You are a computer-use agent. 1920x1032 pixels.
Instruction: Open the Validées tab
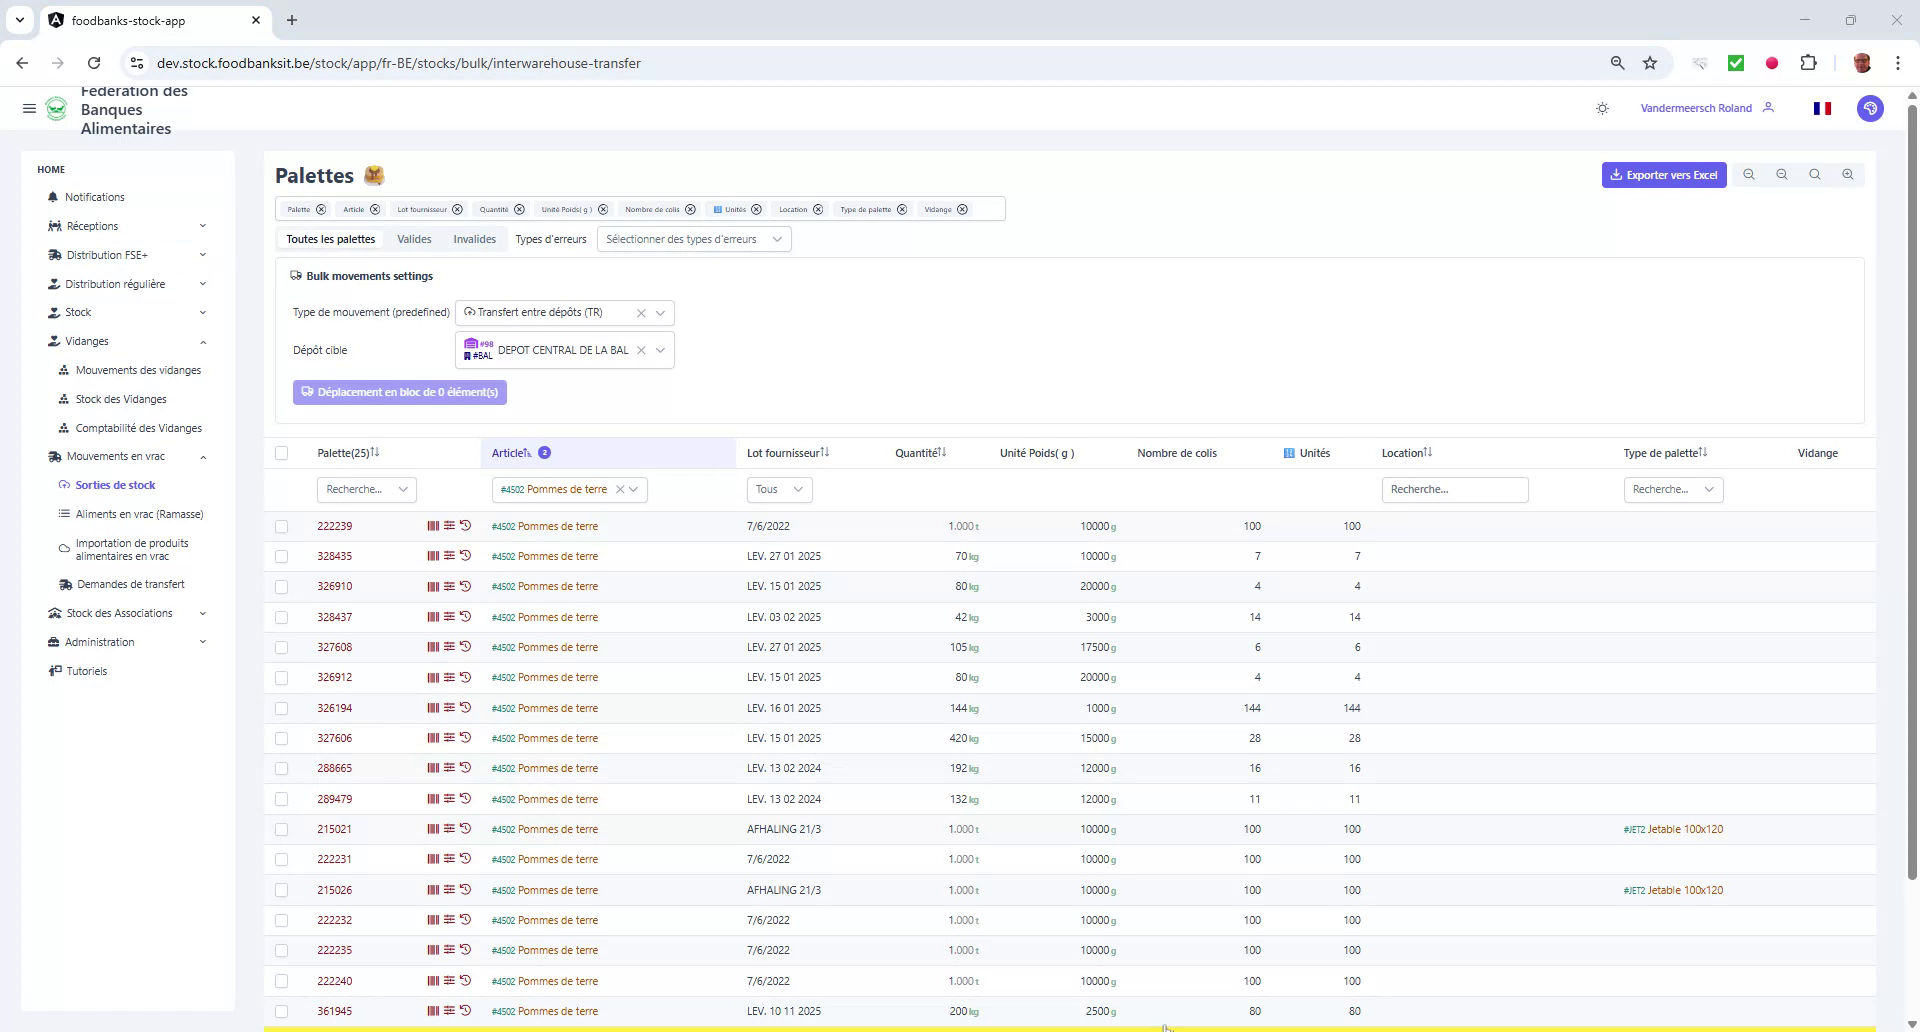tap(414, 239)
